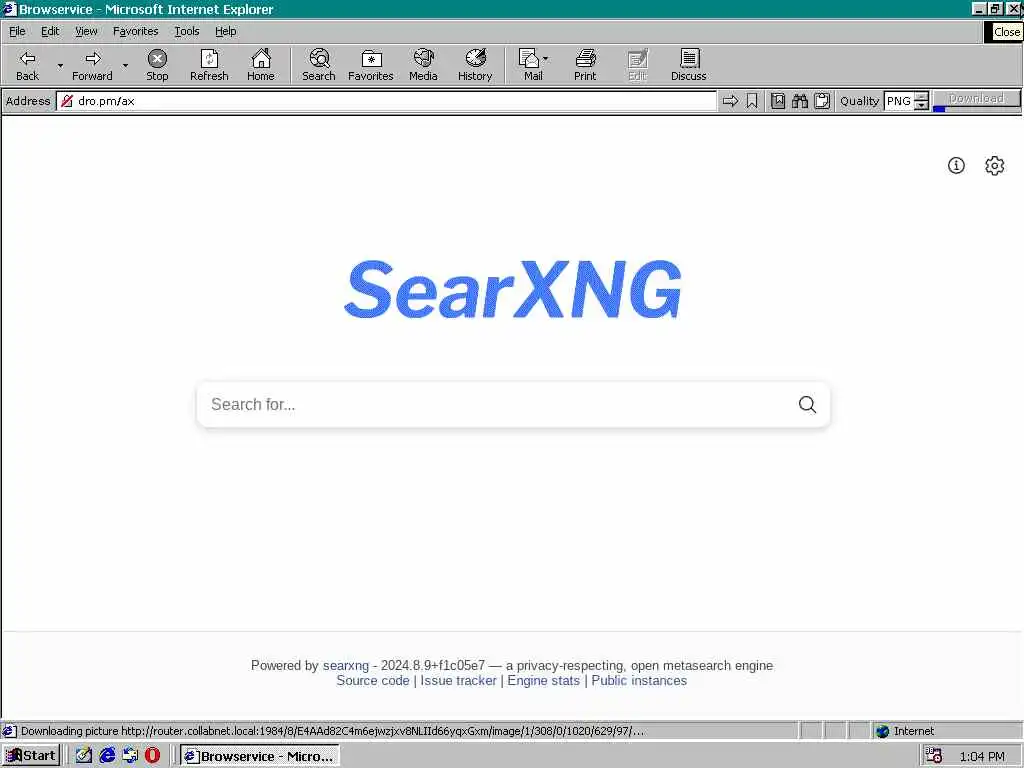This screenshot has height=768, width=1024.
Task: Click the Go arrow beside address bar
Action: point(730,101)
